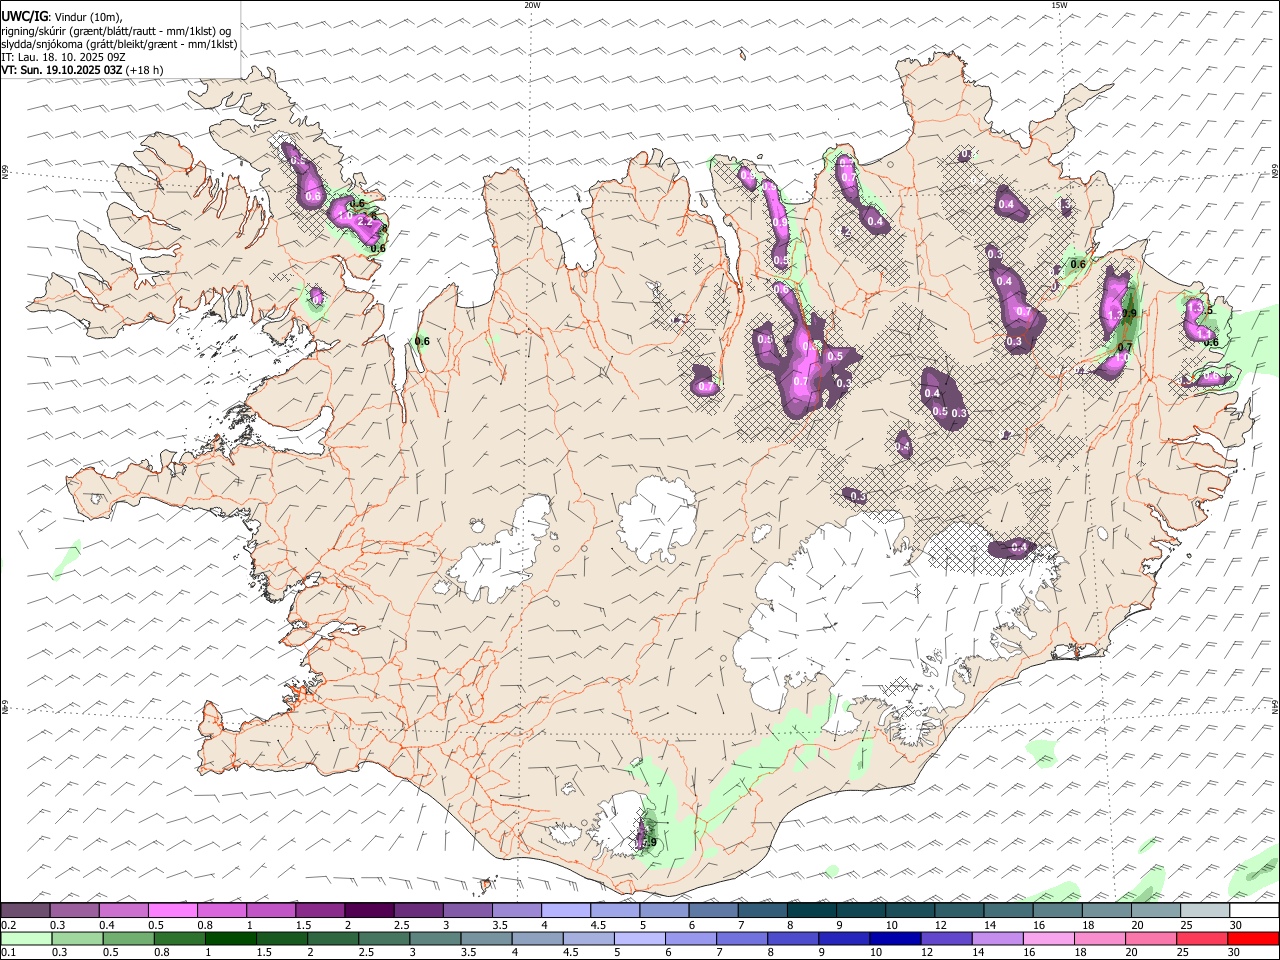Screen dimensions: 1280x960
Task: Click the 0.1 label on the lower scale
Action: point(9,953)
